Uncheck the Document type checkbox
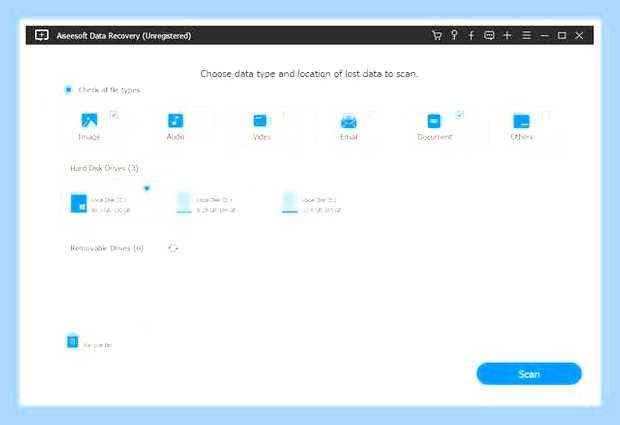 click(x=459, y=115)
